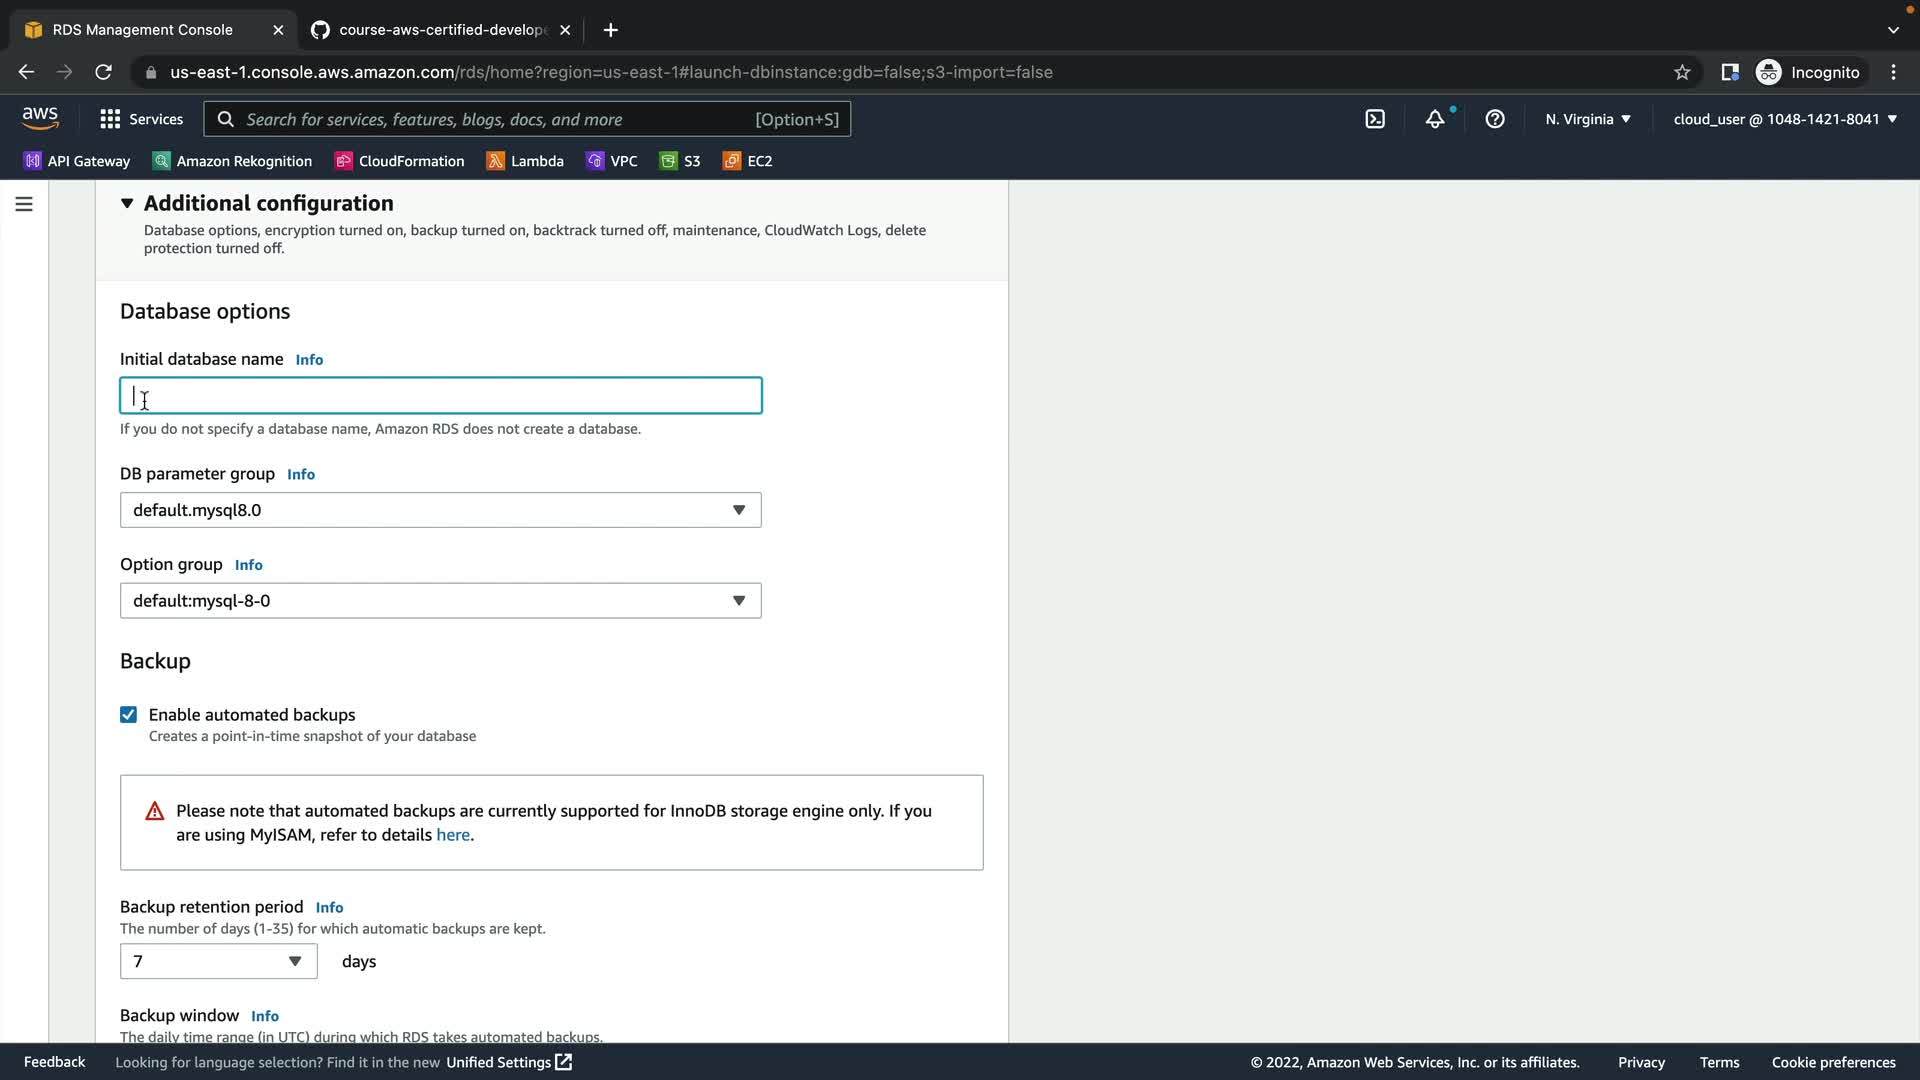Open the Option group dropdown

pos(440,601)
